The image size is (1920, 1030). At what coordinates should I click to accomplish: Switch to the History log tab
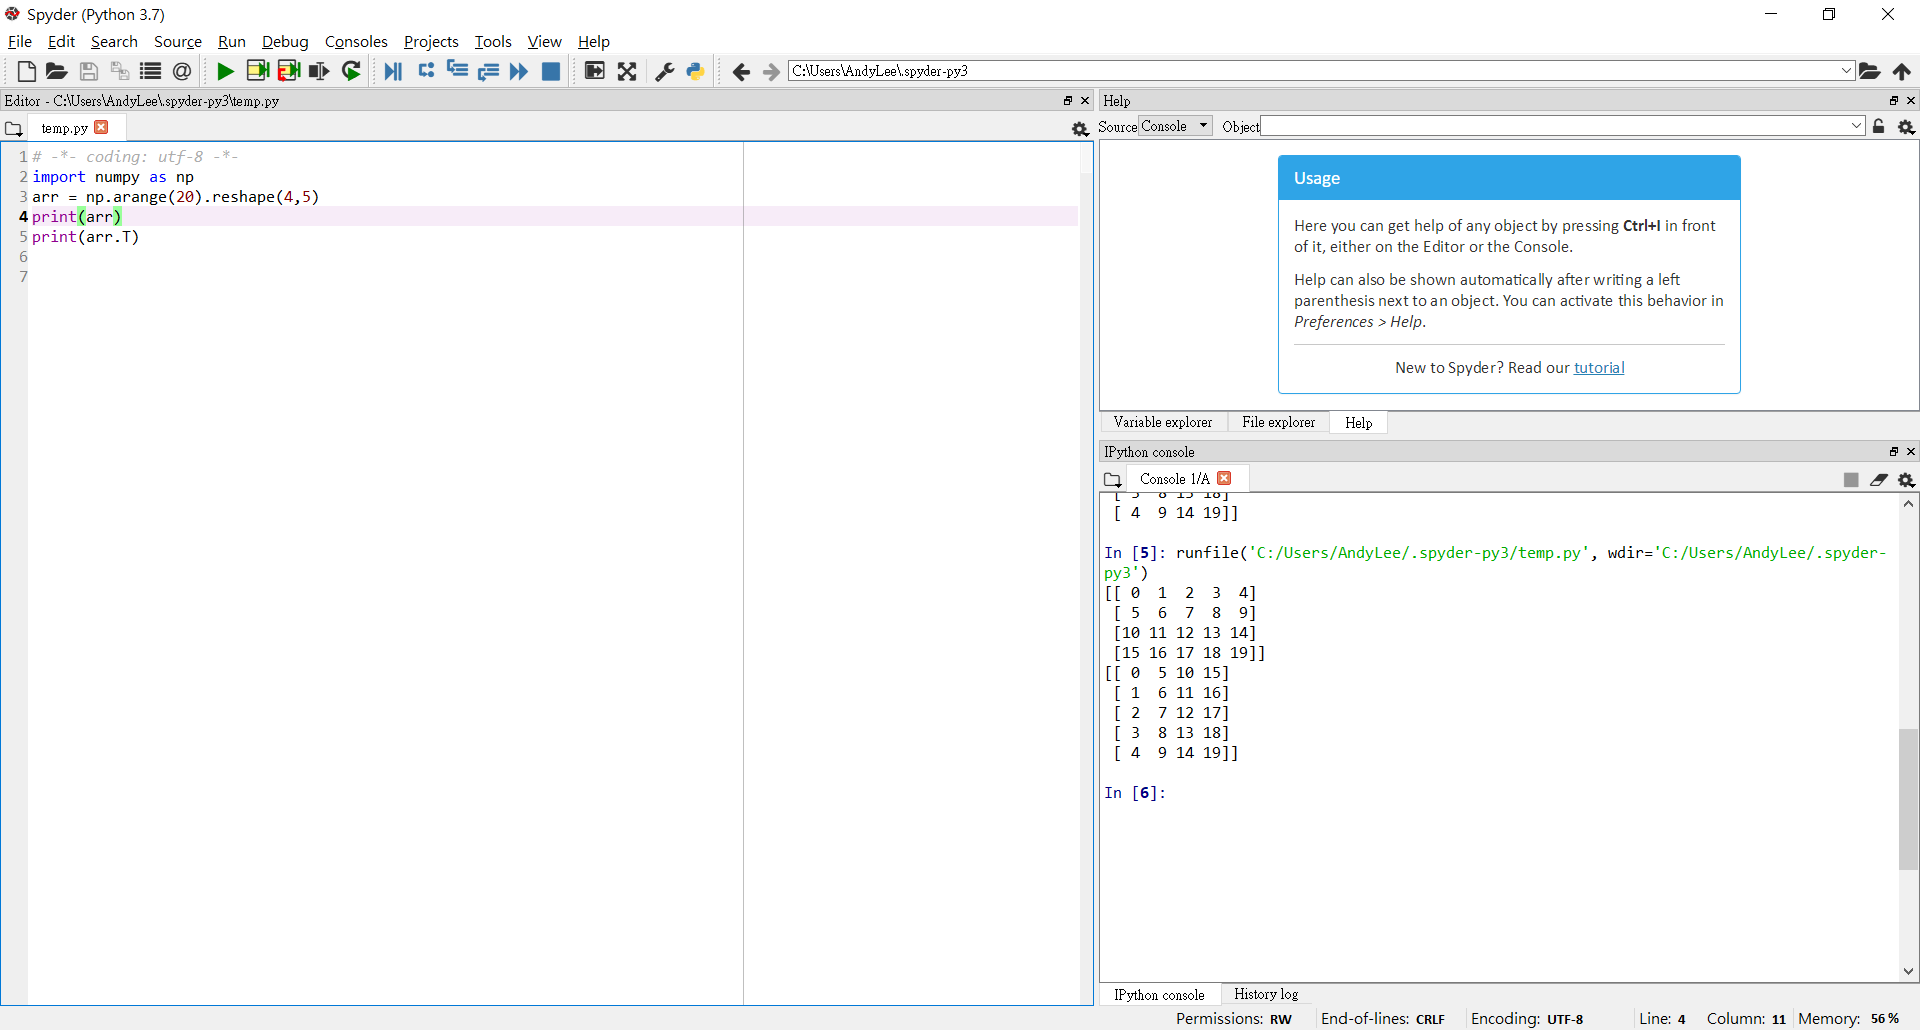pos(1265,994)
